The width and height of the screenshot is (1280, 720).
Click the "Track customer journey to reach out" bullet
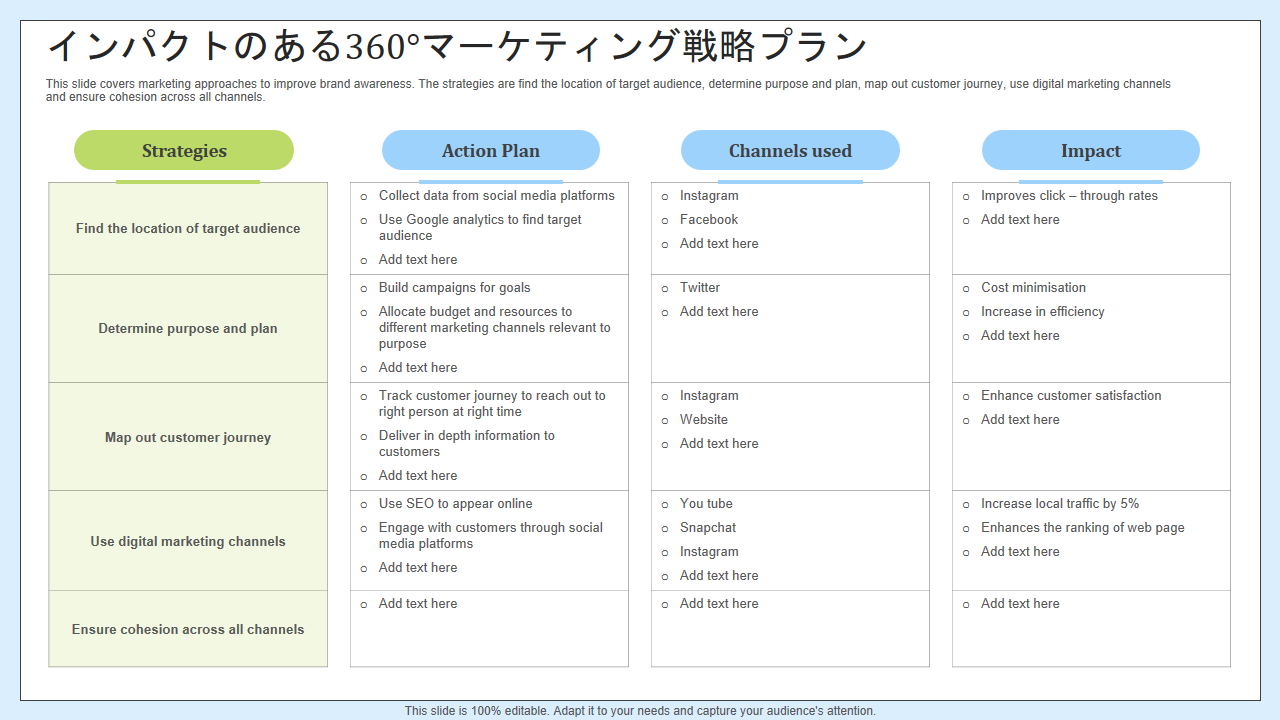492,404
